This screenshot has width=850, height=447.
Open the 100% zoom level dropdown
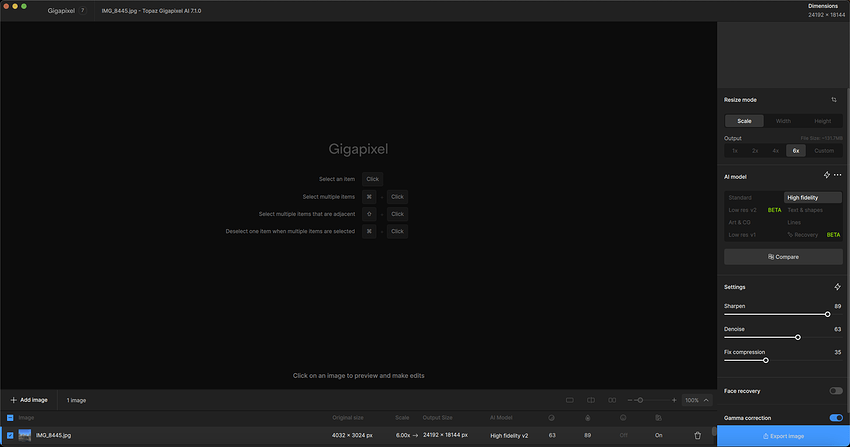697,400
